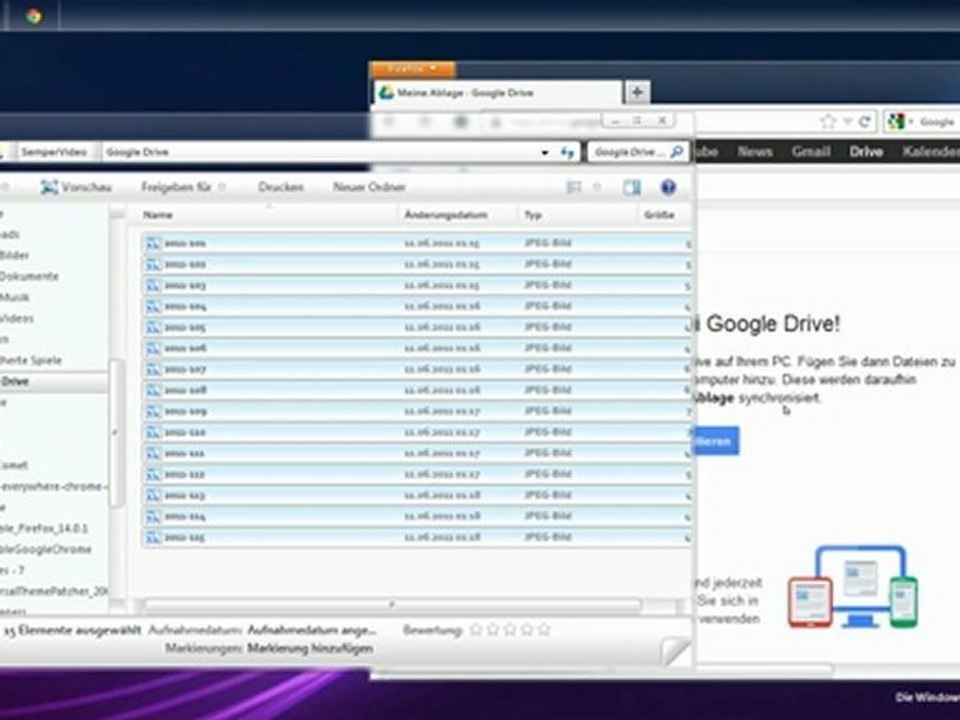Refresh the Explorer folder view
The width and height of the screenshot is (960, 720).
coord(568,152)
